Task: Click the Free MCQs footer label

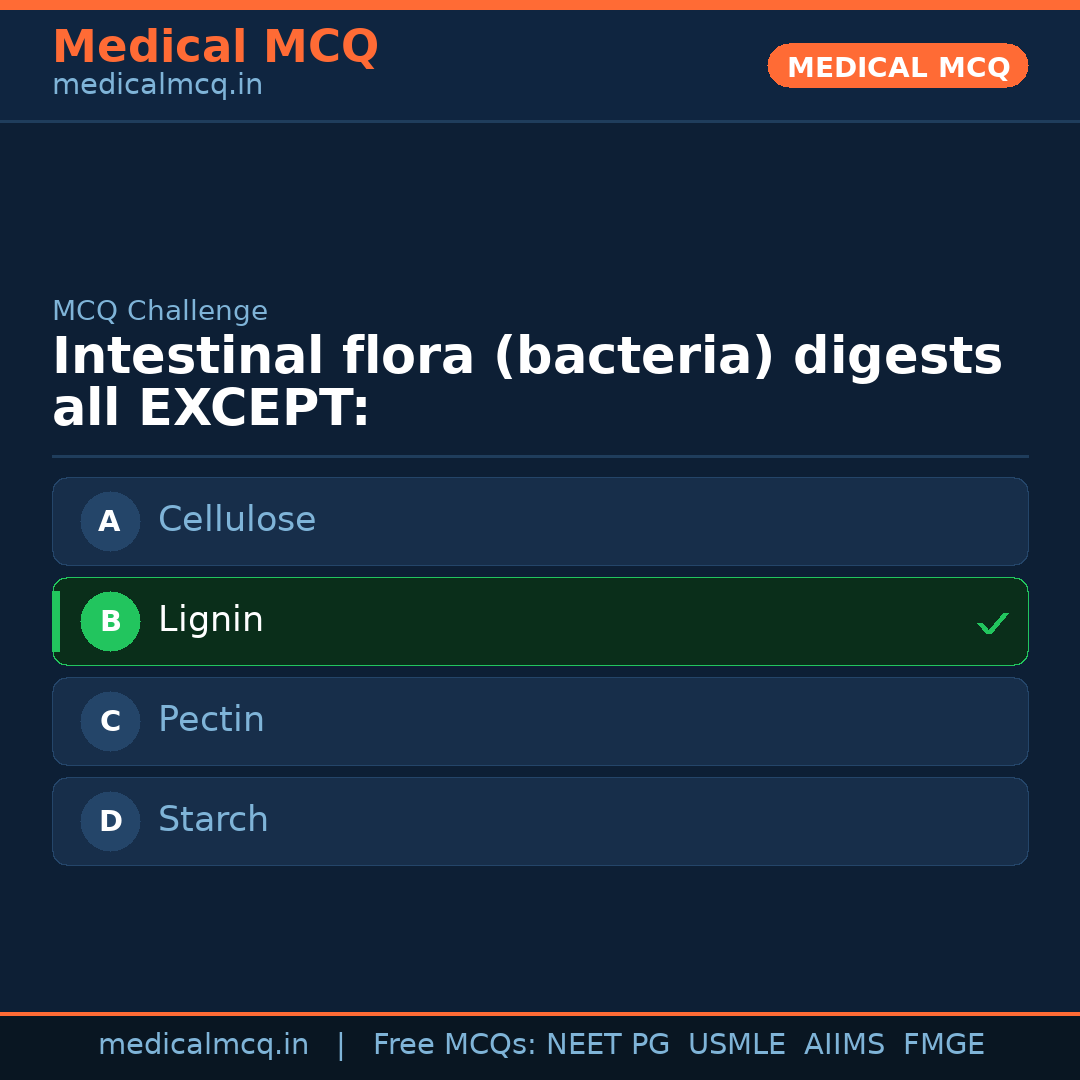Action: click(454, 1045)
